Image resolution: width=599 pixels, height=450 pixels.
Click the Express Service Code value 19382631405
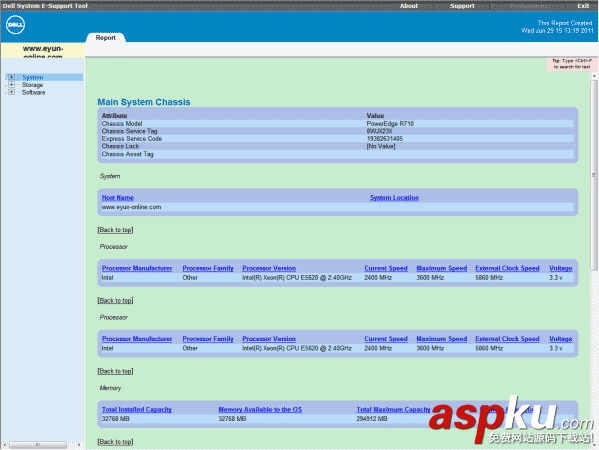pos(385,139)
